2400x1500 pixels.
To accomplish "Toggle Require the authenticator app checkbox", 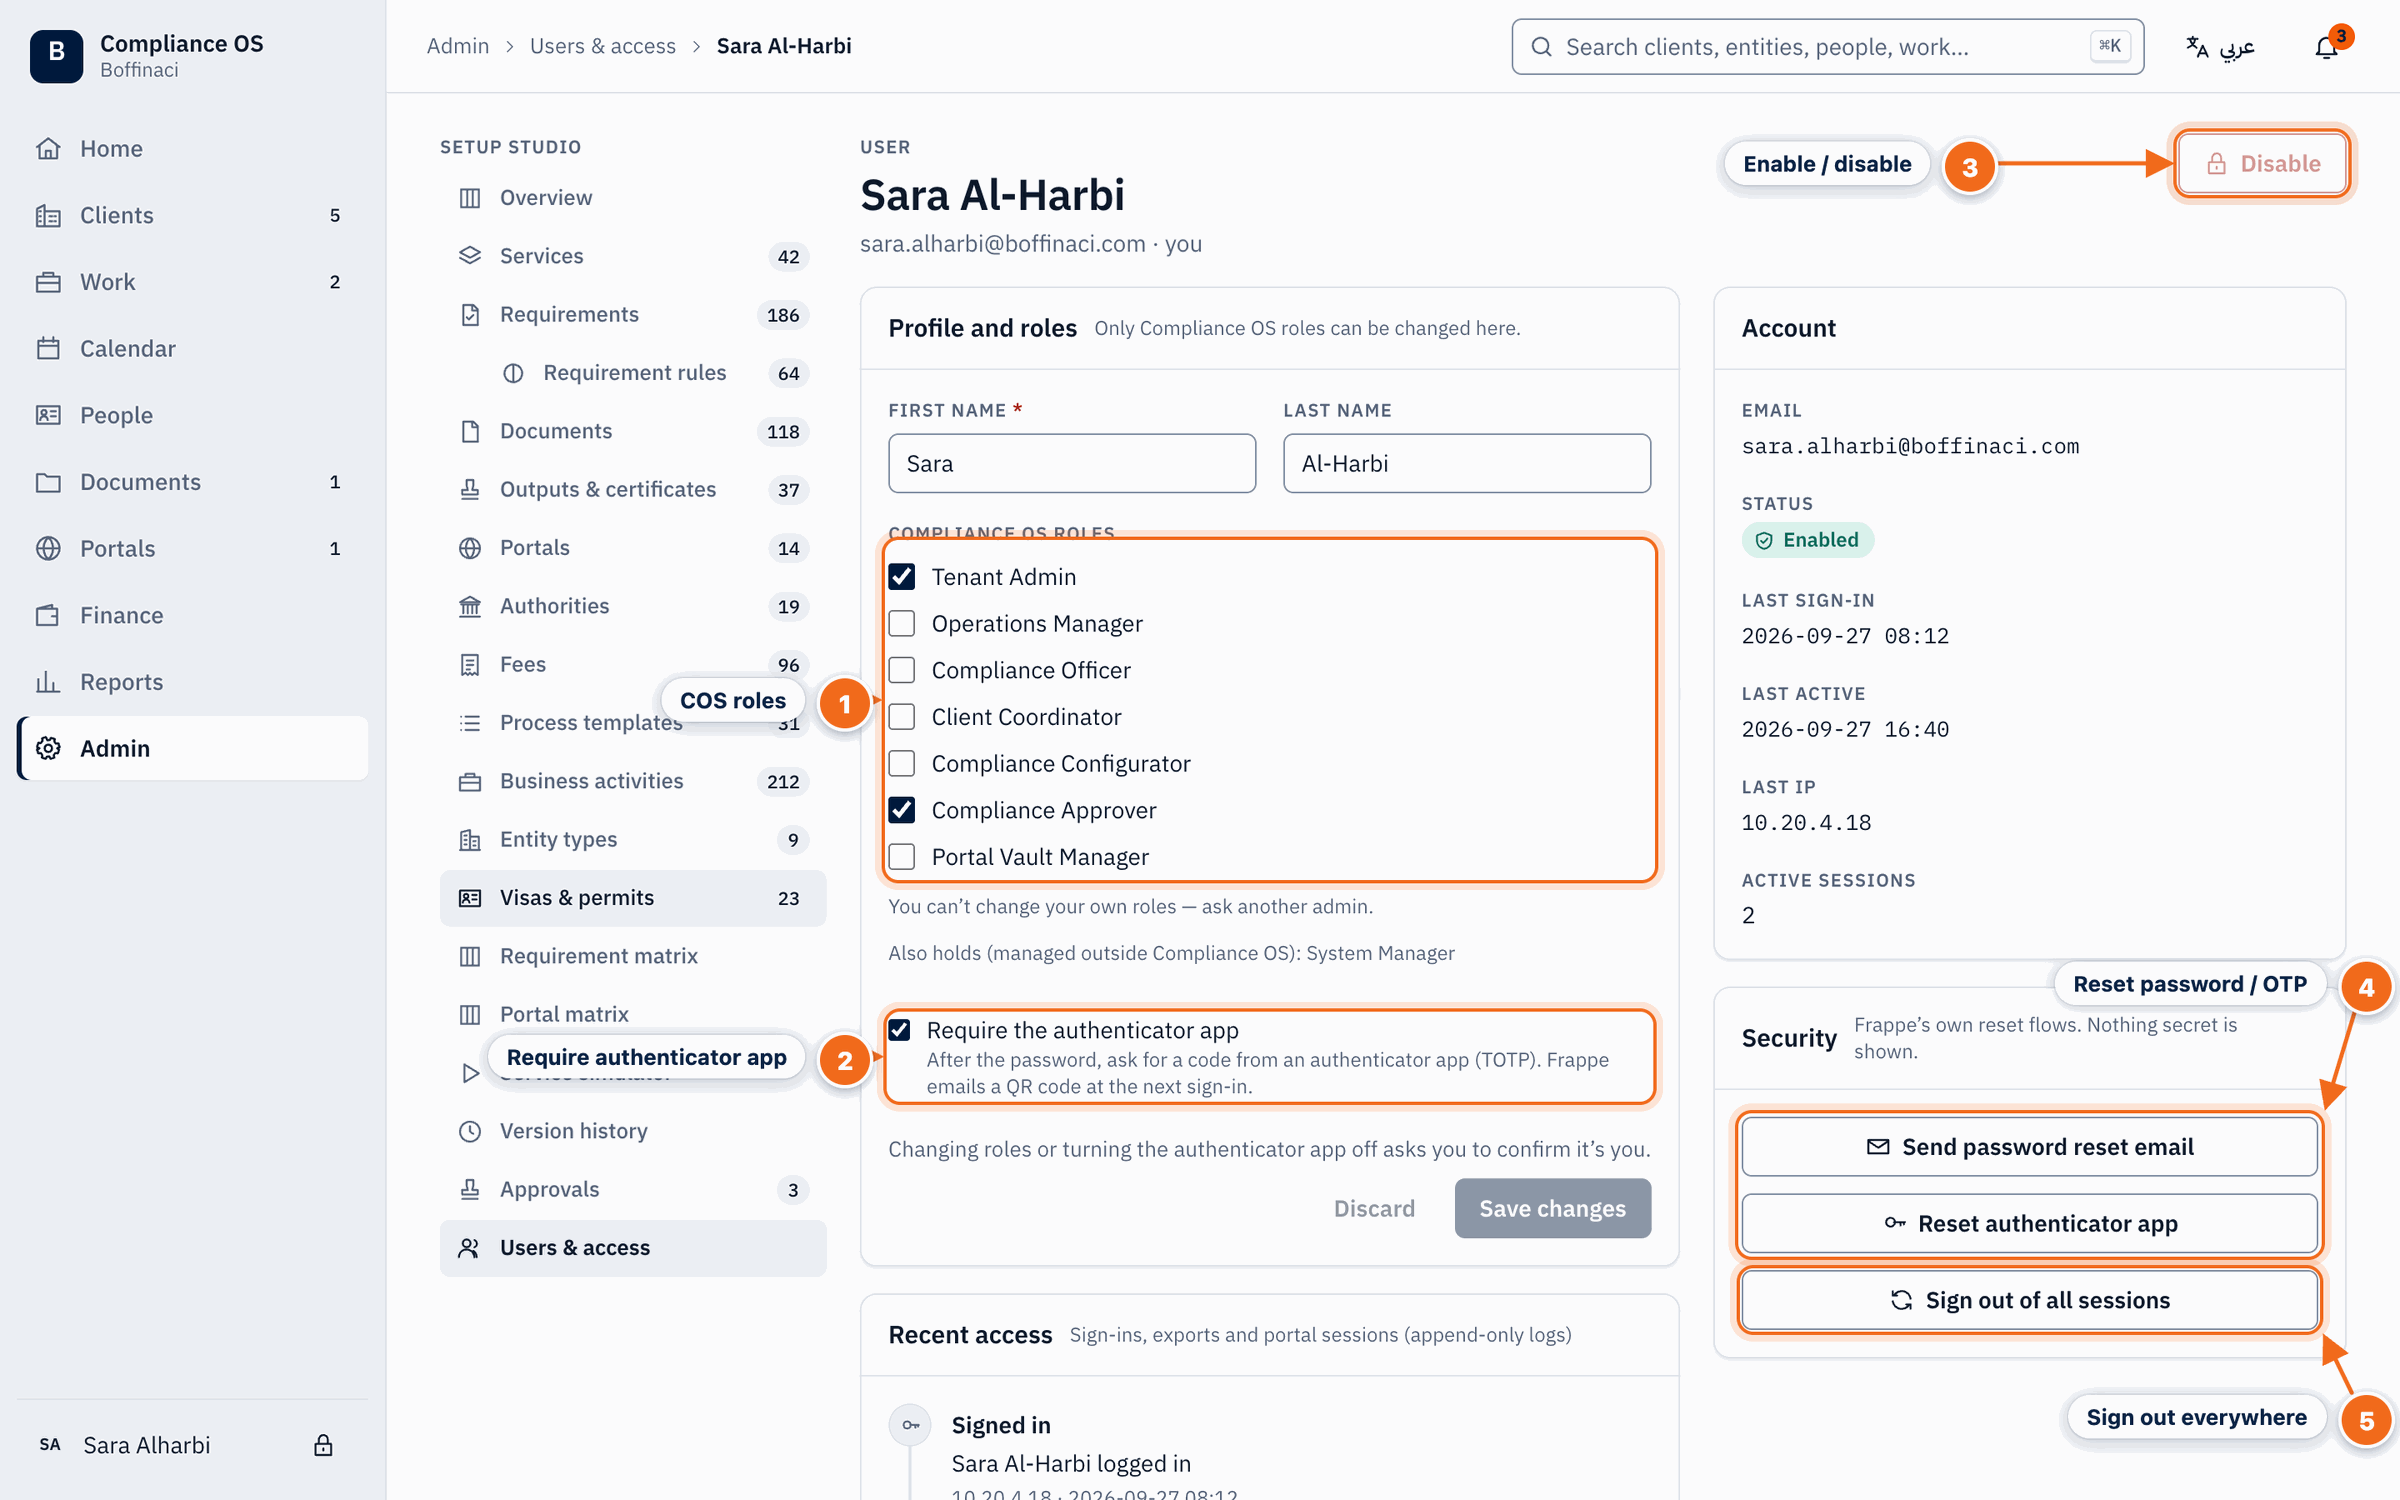I will [900, 1030].
